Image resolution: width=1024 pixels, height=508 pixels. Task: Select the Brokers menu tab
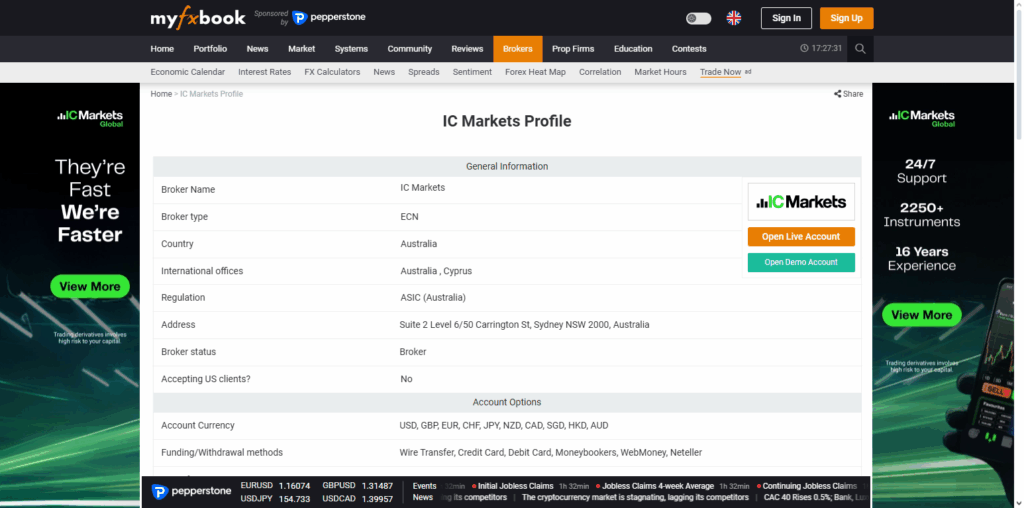point(518,49)
